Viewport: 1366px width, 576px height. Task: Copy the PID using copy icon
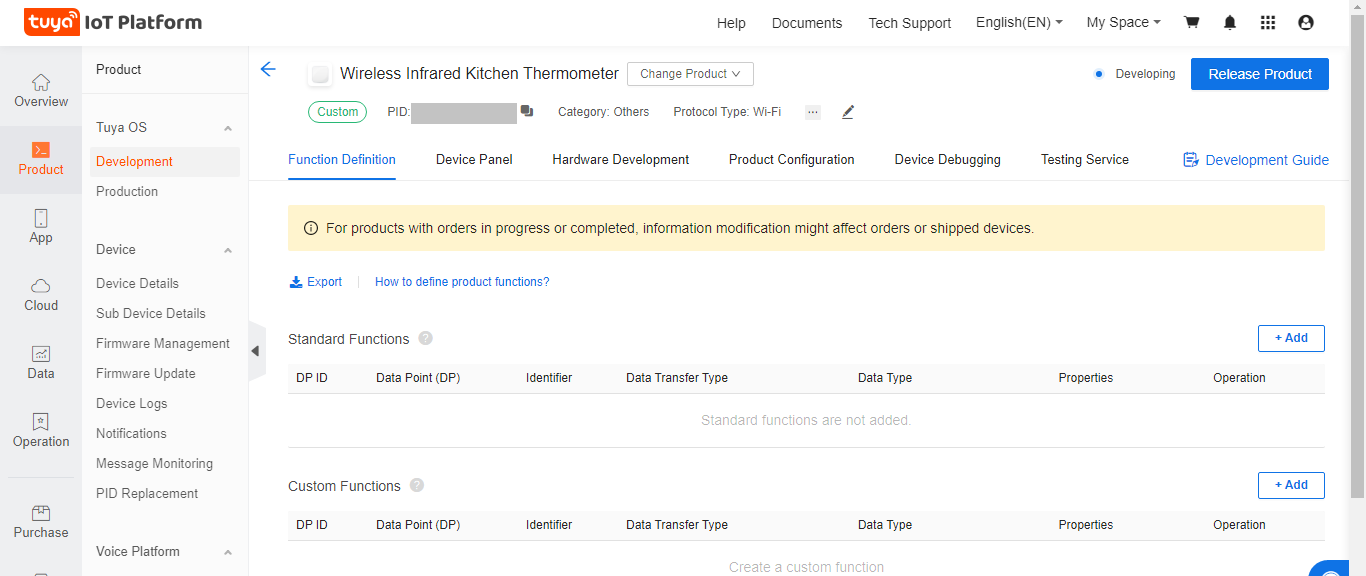(x=527, y=111)
